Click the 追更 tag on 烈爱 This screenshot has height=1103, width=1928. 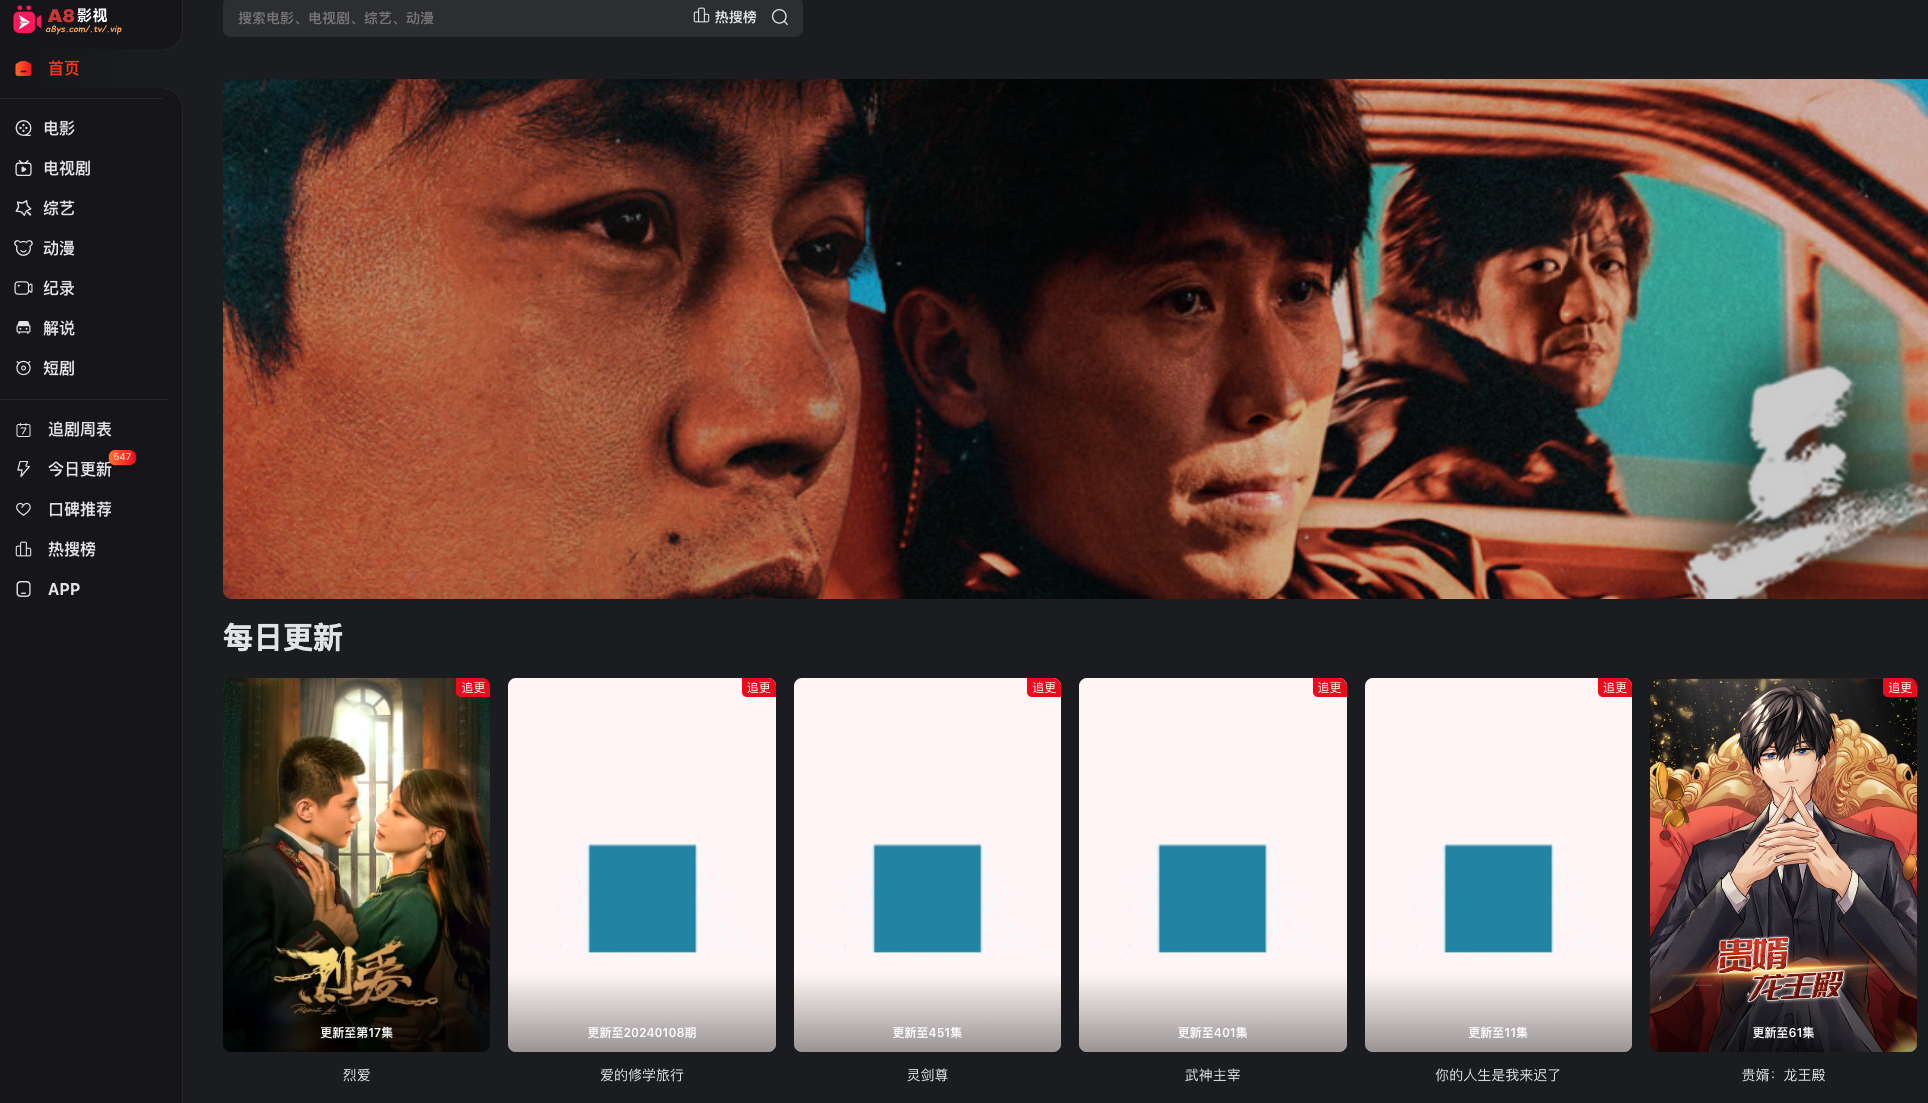coord(473,687)
